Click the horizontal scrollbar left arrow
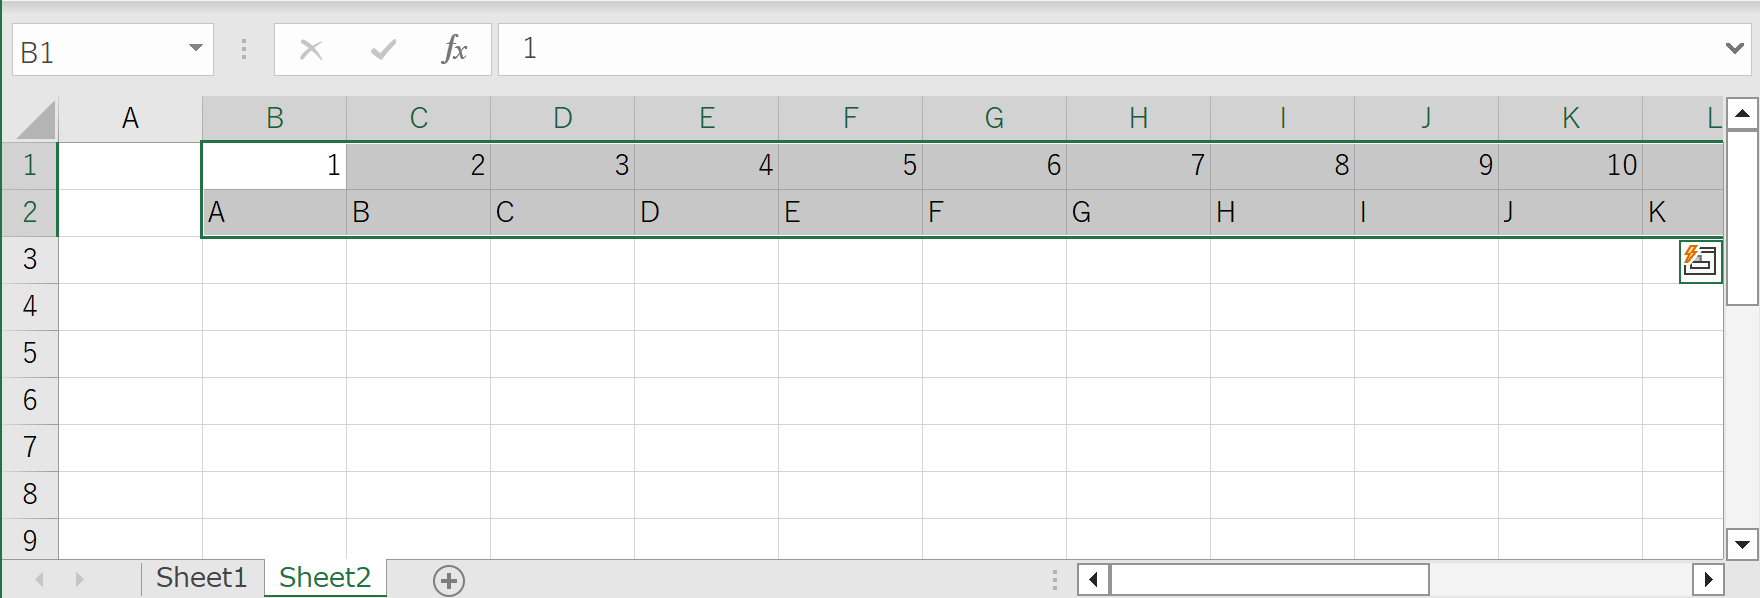The image size is (1760, 598). point(1093,579)
